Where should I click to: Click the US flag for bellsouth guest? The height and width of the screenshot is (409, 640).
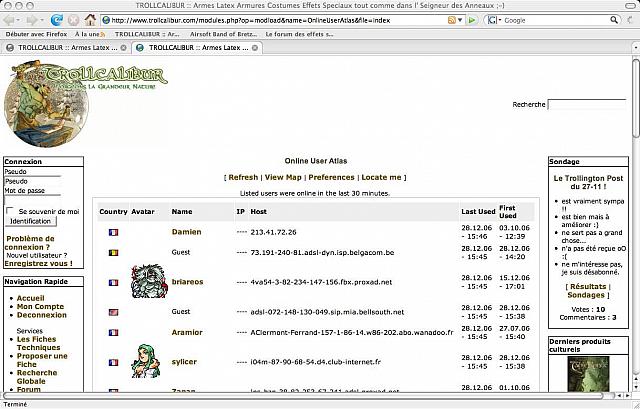click(x=113, y=312)
